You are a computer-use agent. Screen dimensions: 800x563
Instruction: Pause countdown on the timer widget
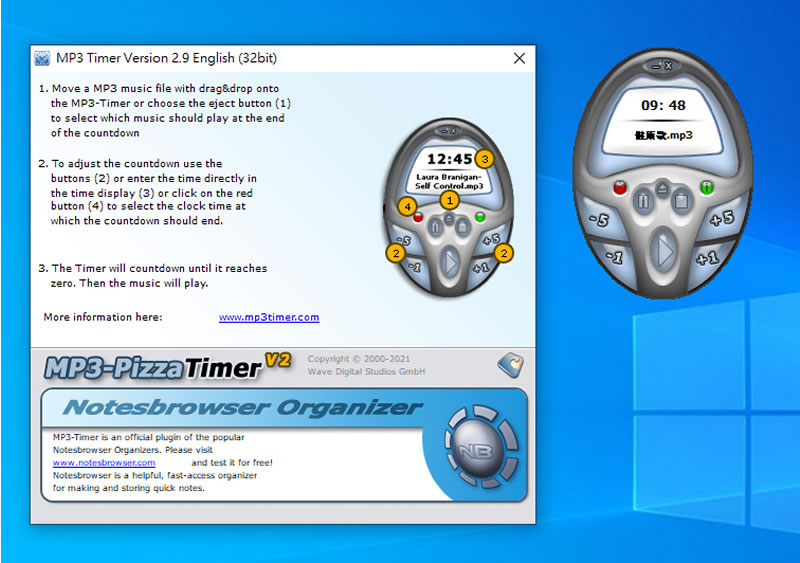pyautogui.click(x=643, y=201)
